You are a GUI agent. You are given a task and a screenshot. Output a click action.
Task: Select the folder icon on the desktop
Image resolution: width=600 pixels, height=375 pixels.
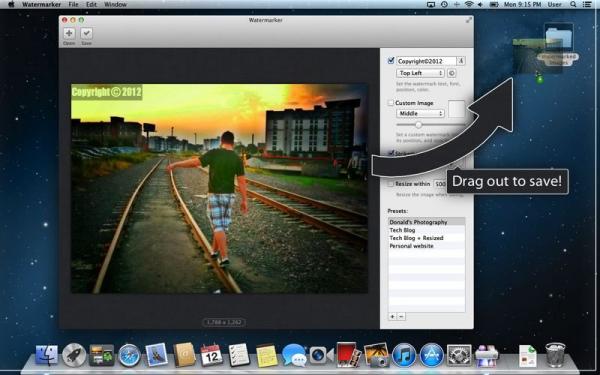click(x=559, y=38)
